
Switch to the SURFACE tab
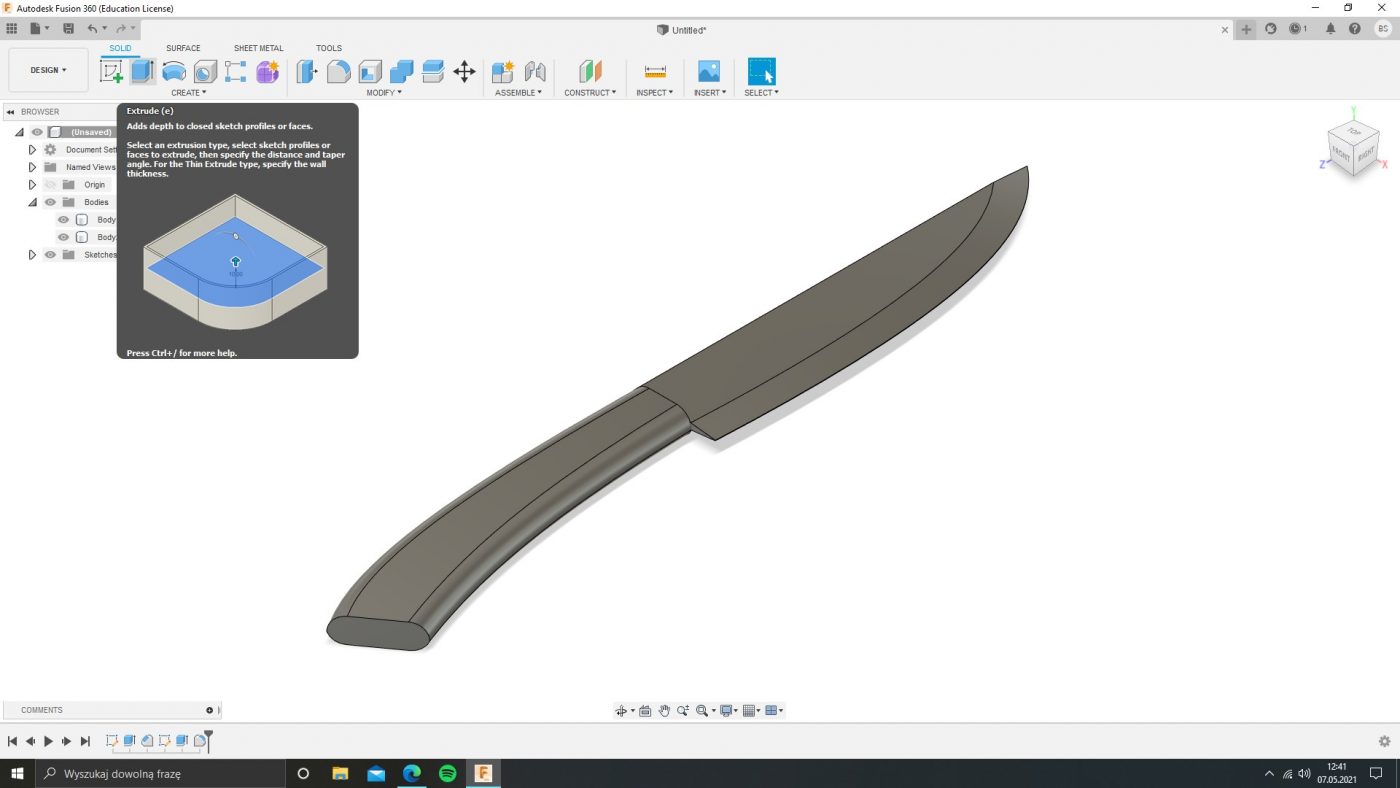(183, 48)
